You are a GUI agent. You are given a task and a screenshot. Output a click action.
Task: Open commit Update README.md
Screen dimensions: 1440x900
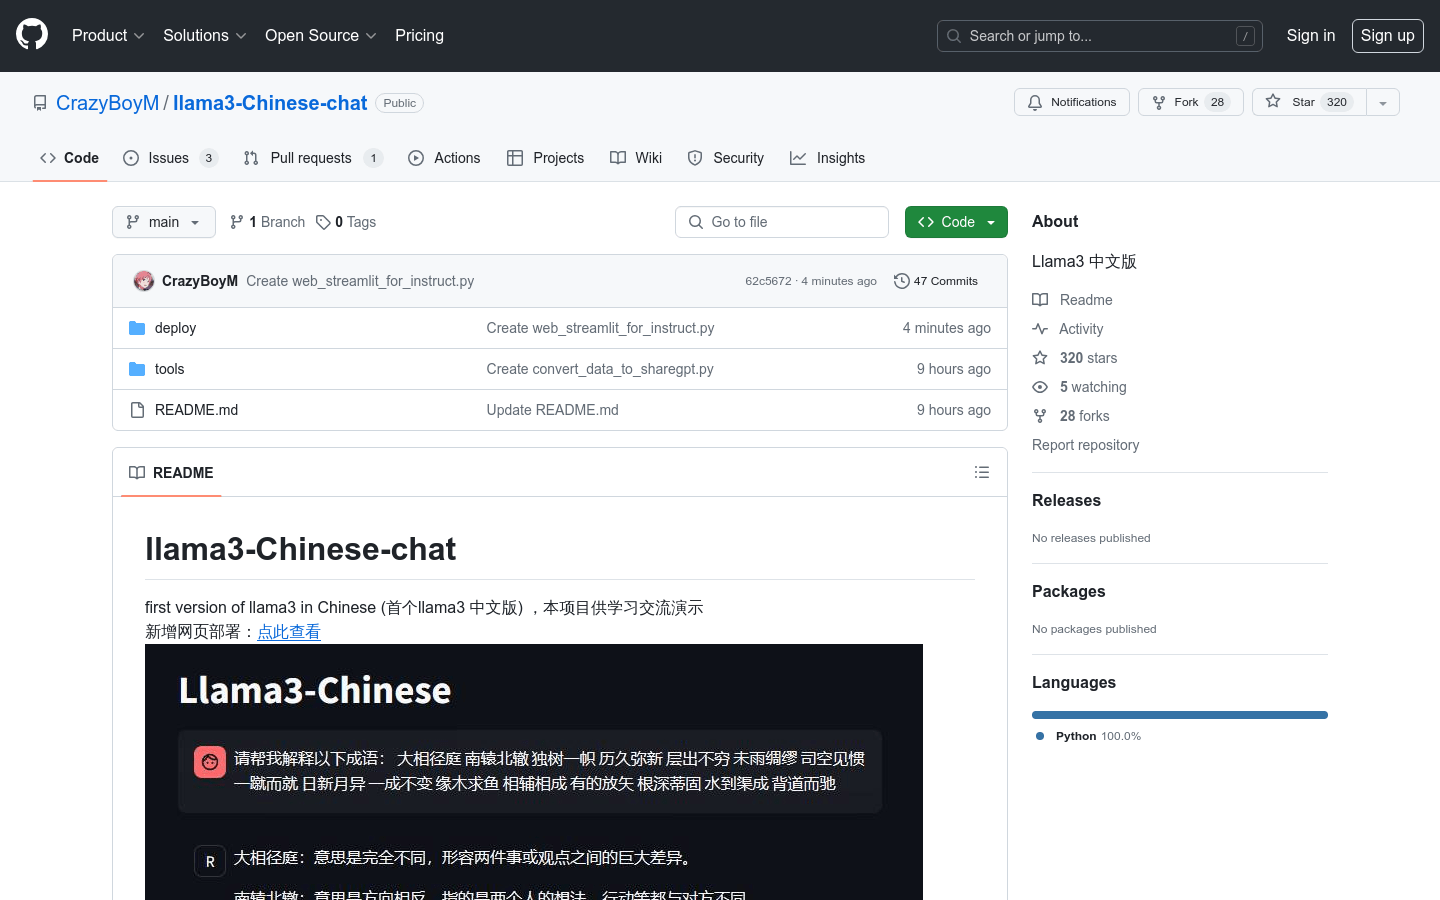tap(552, 410)
